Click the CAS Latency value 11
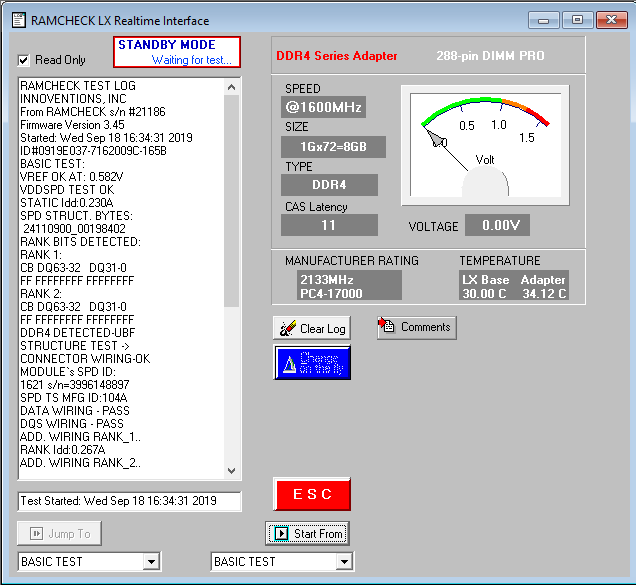The width and height of the screenshot is (636, 585). [x=329, y=225]
